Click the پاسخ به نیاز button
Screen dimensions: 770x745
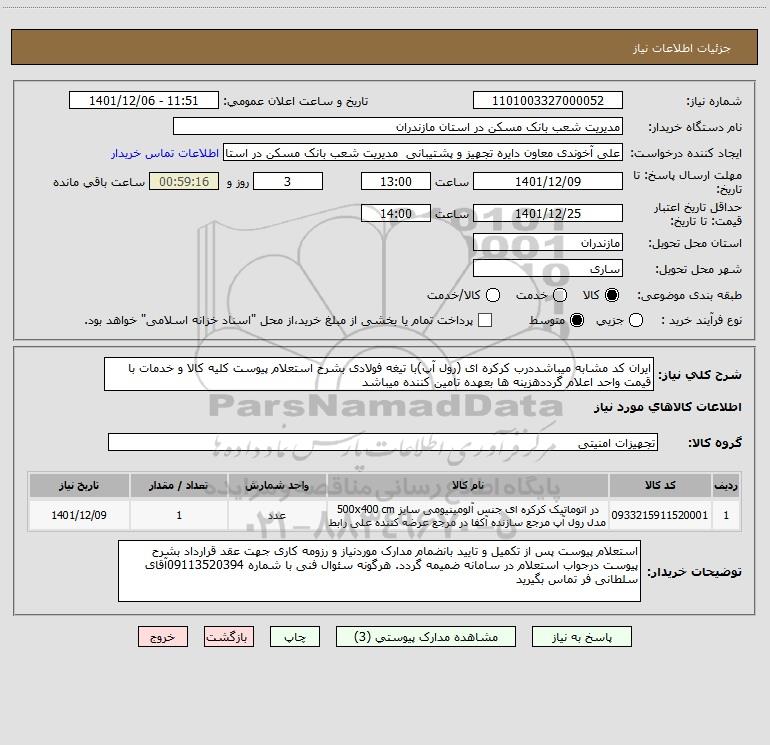[x=581, y=637]
